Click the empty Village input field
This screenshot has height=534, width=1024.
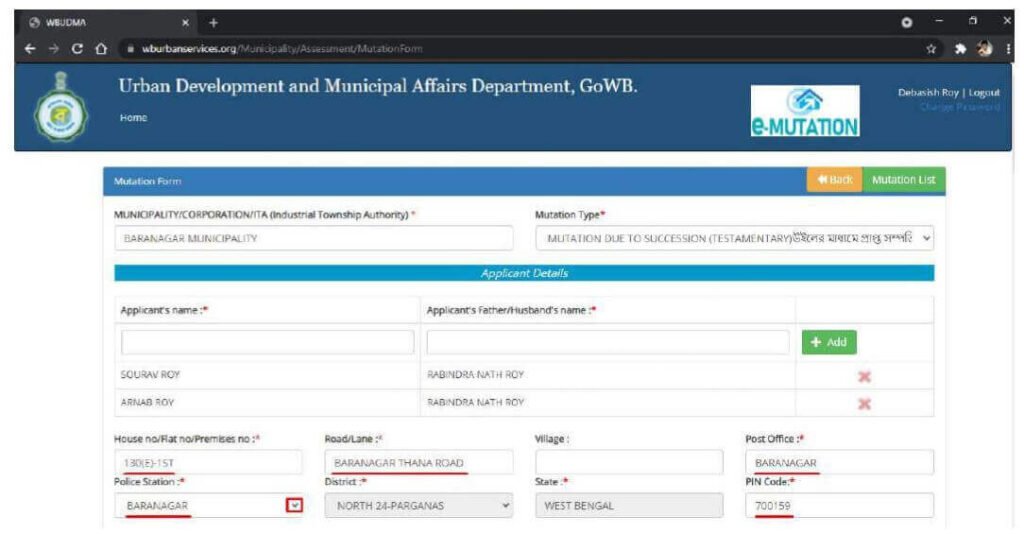[629, 462]
